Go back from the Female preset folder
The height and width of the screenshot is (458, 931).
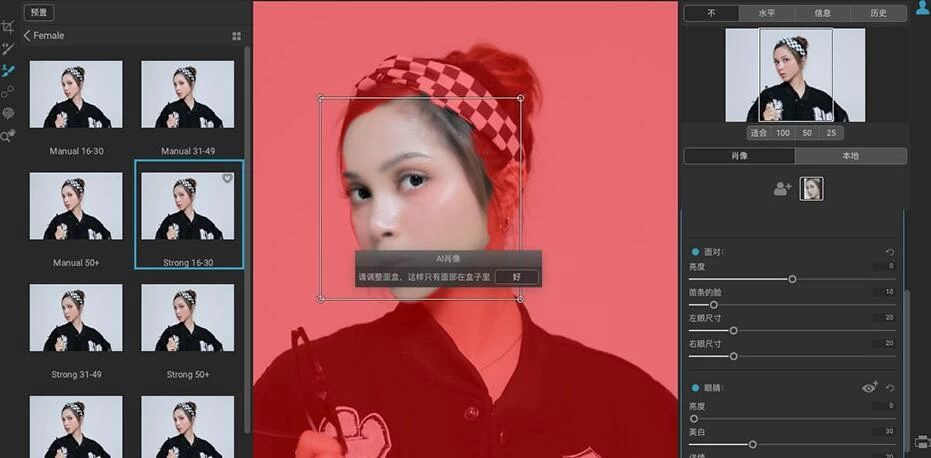27,36
